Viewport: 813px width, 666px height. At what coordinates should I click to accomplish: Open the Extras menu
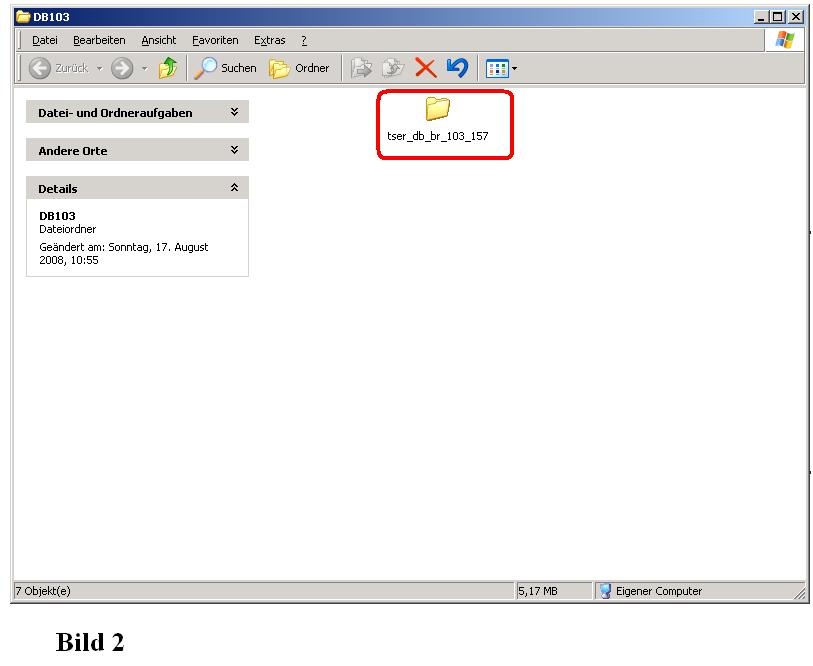[269, 40]
